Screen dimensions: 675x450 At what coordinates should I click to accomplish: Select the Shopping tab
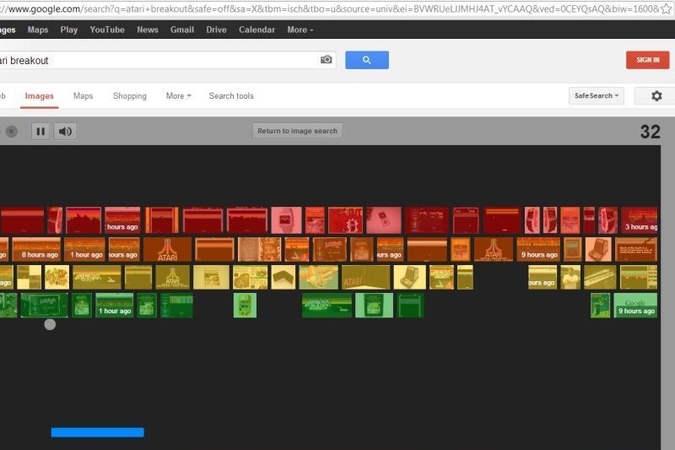[130, 96]
